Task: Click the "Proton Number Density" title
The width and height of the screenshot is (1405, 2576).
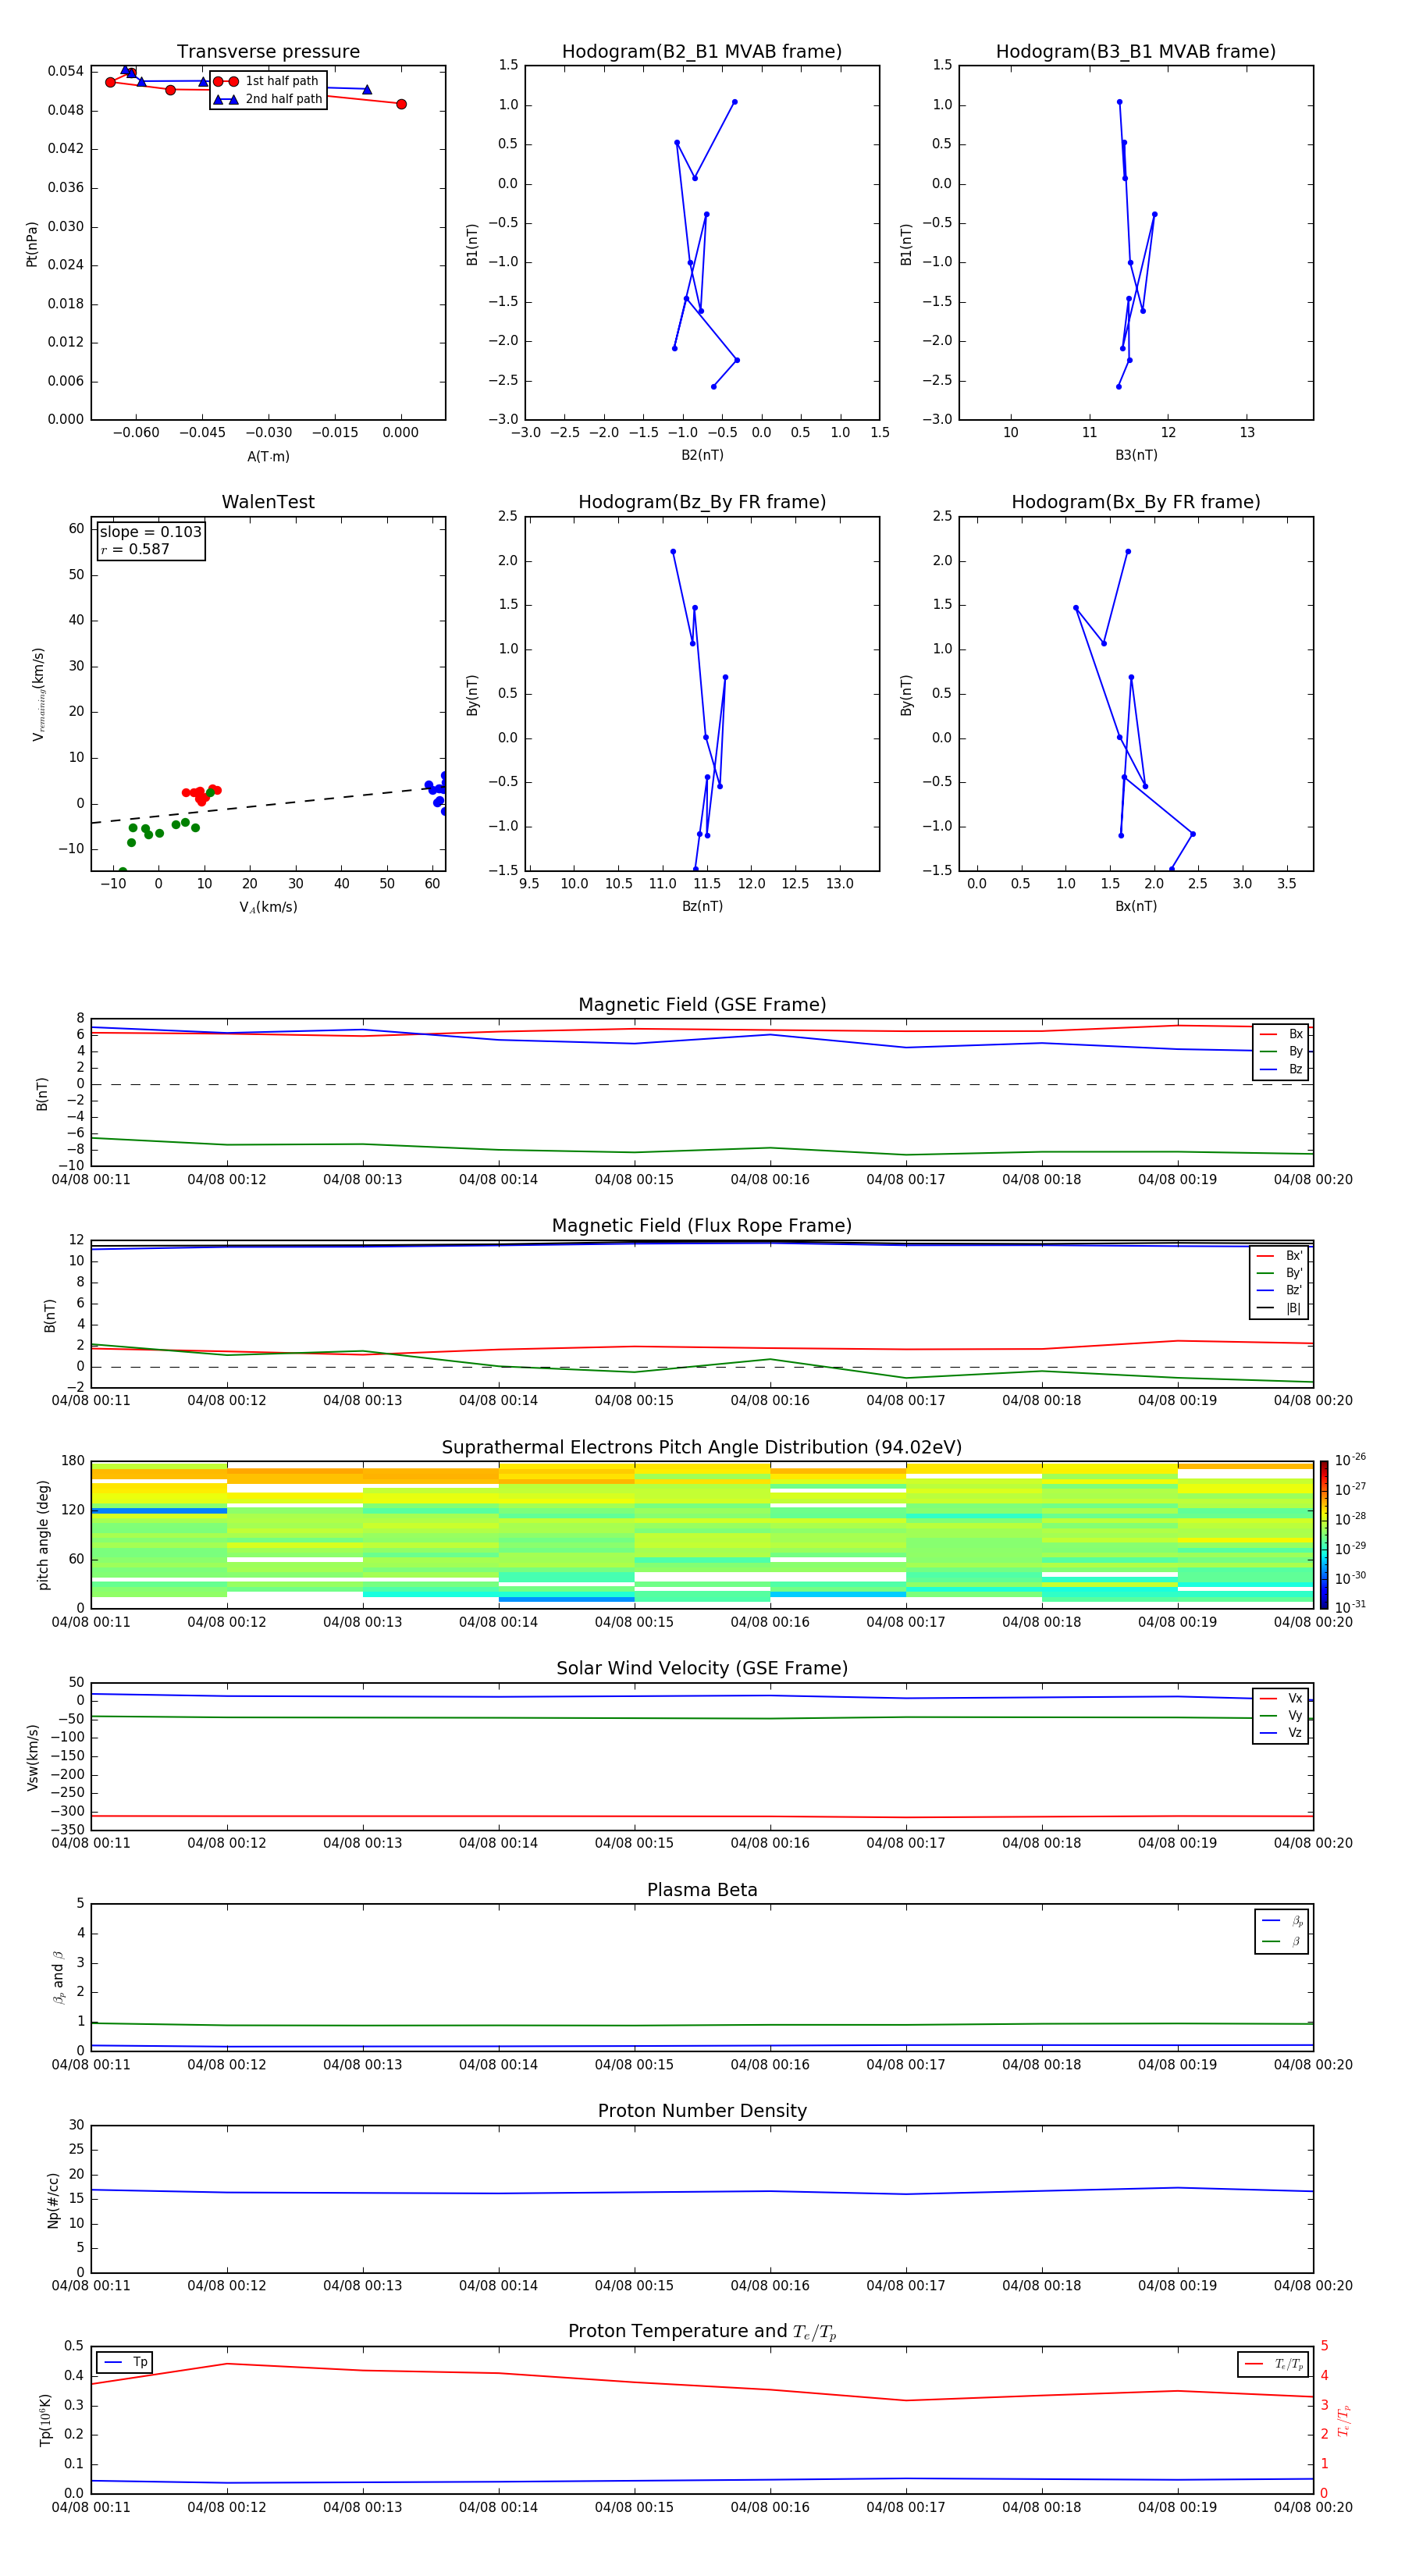Action: (x=702, y=2111)
